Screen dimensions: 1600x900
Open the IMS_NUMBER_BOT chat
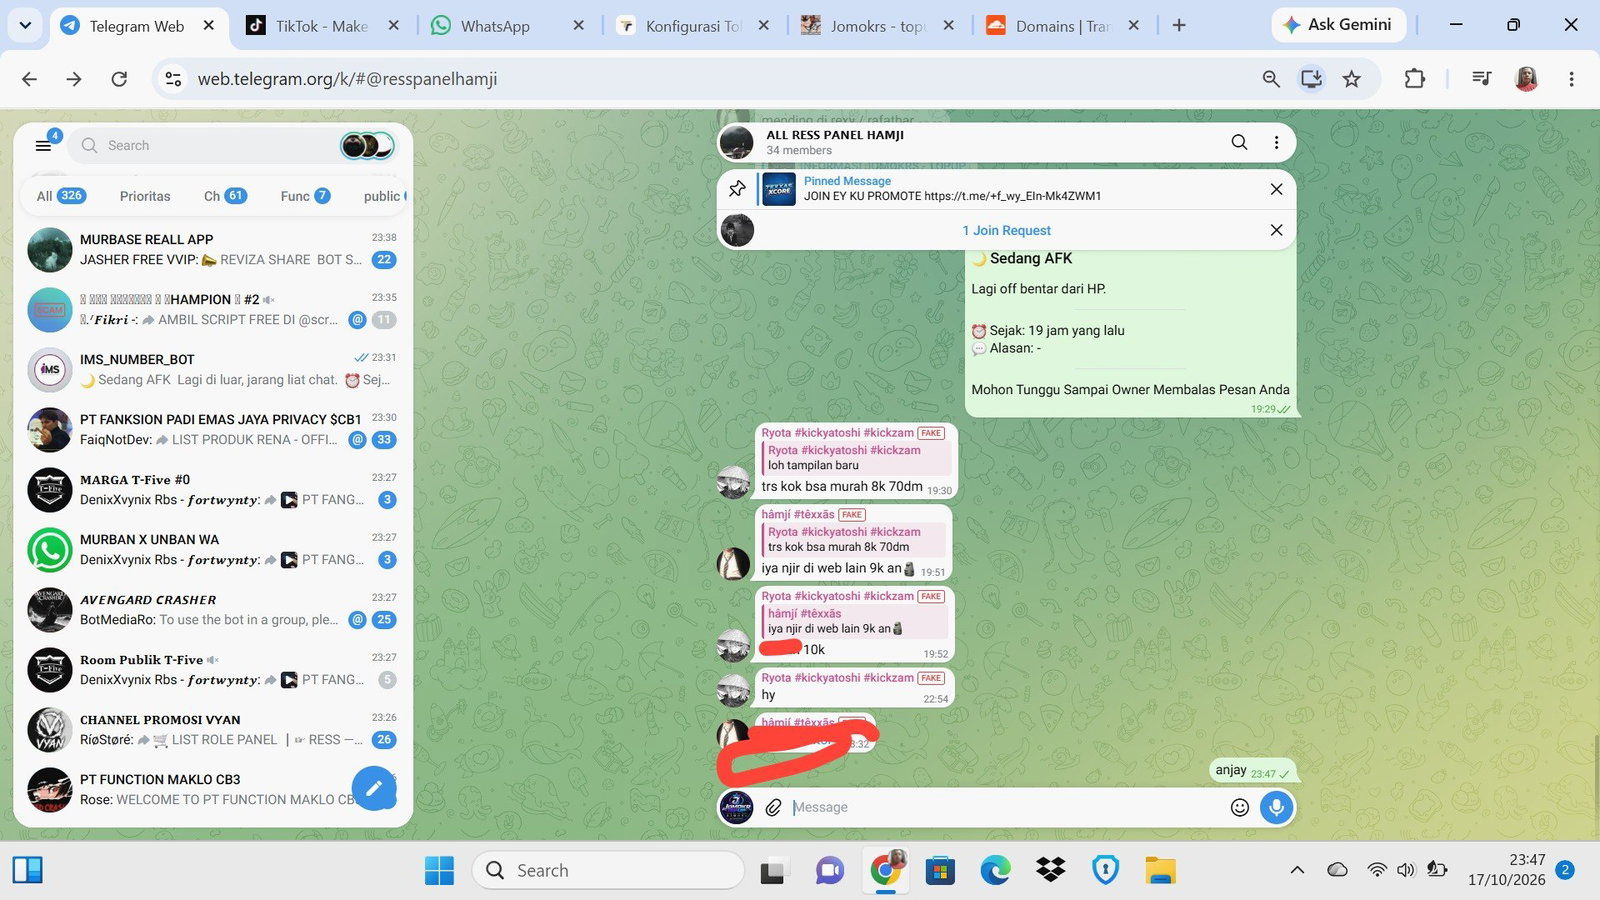[213, 369]
